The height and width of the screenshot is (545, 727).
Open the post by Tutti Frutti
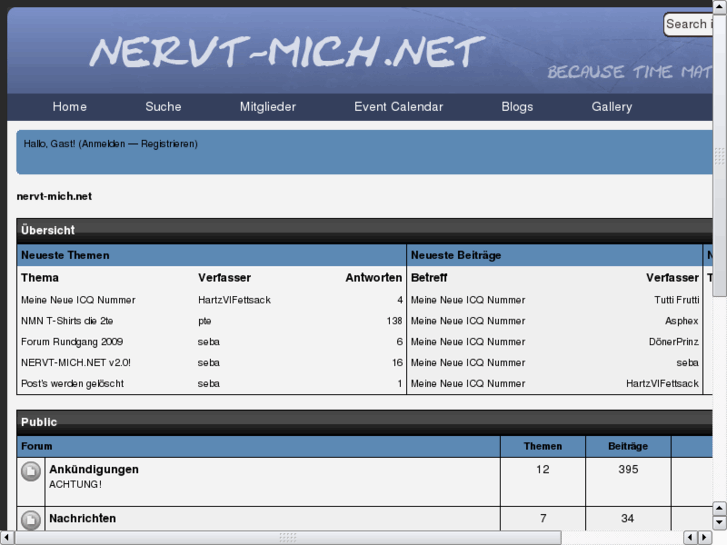468,300
